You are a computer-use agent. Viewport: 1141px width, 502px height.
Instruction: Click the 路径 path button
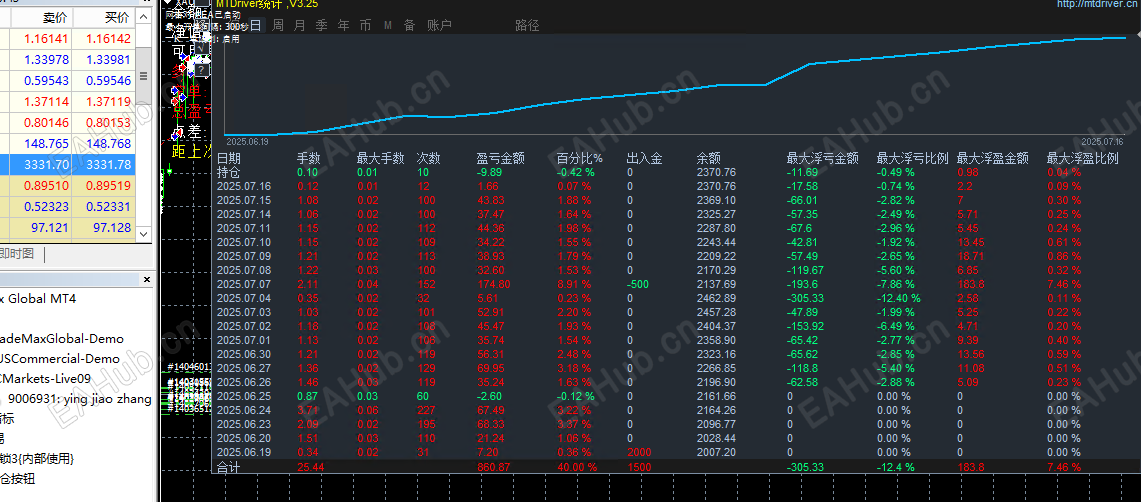tap(527, 25)
